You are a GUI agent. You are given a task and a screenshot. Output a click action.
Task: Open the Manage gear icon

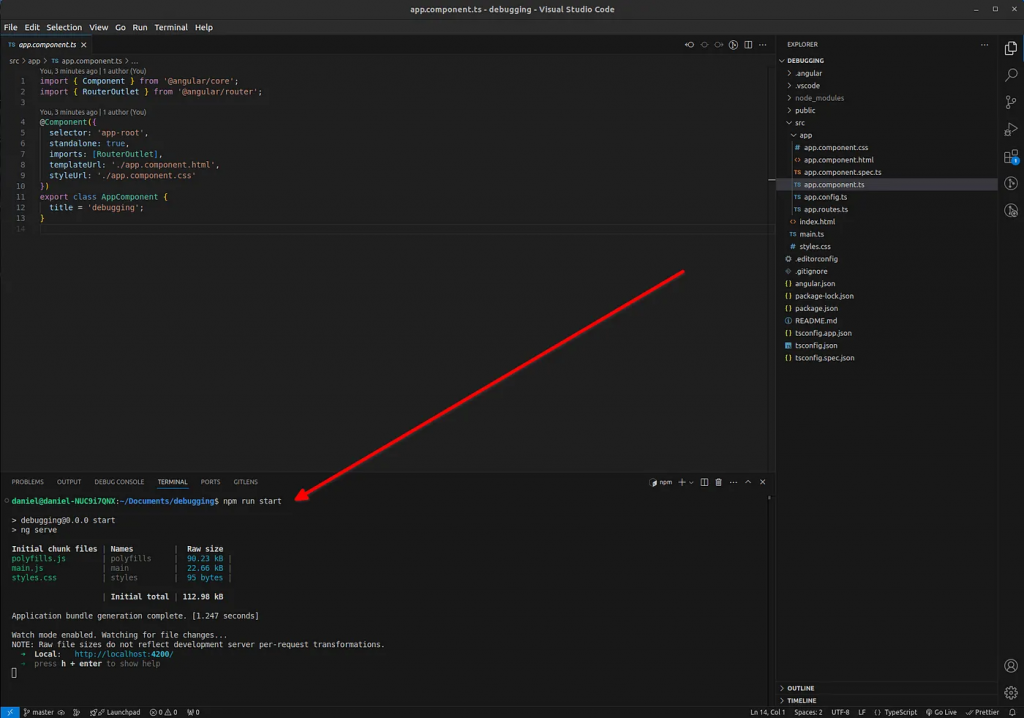pyautogui.click(x=1011, y=693)
